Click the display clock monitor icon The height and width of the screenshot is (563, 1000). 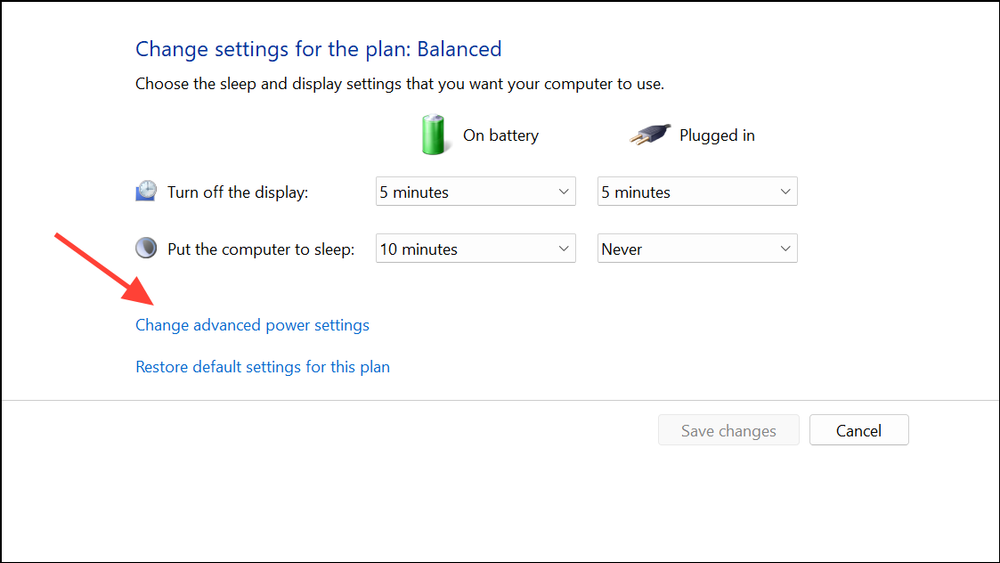coord(146,191)
